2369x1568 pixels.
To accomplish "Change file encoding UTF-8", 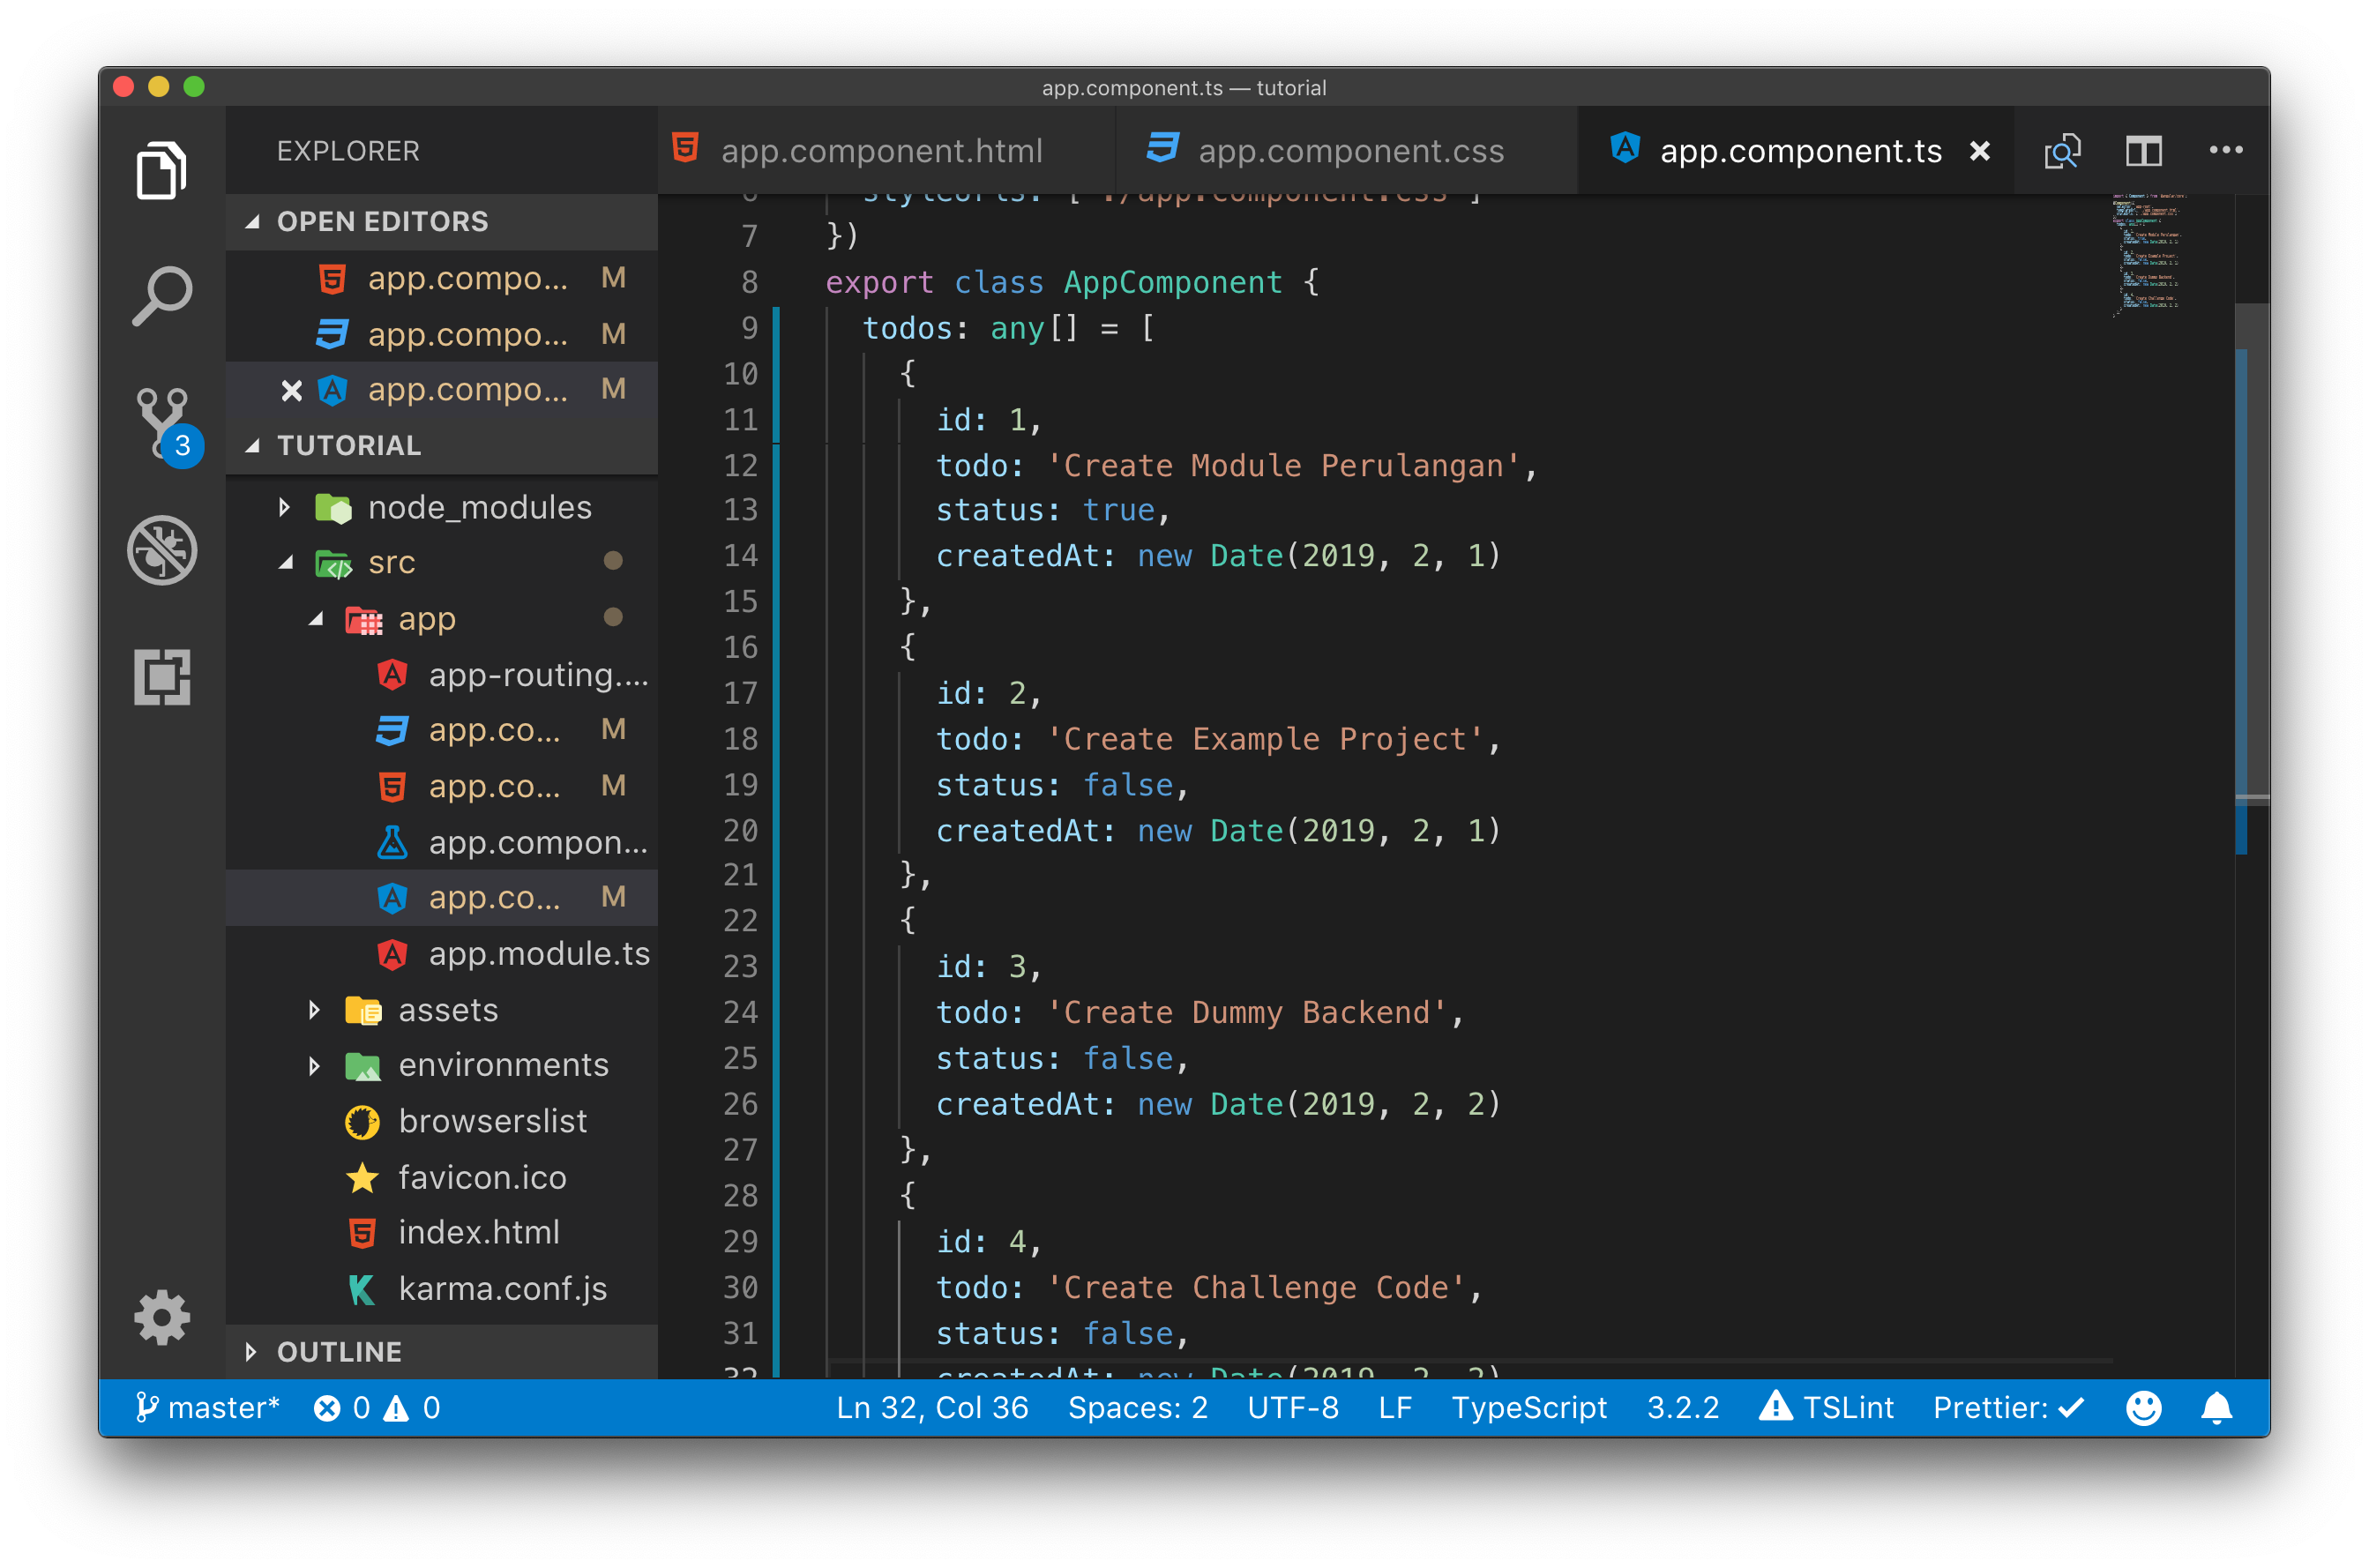I will pos(1292,1408).
